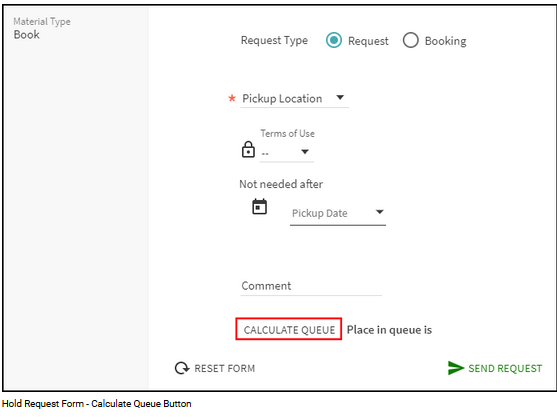Expand the Pickup Location dropdown arrow
Screen dimensions: 557x419
pyautogui.click(x=340, y=97)
